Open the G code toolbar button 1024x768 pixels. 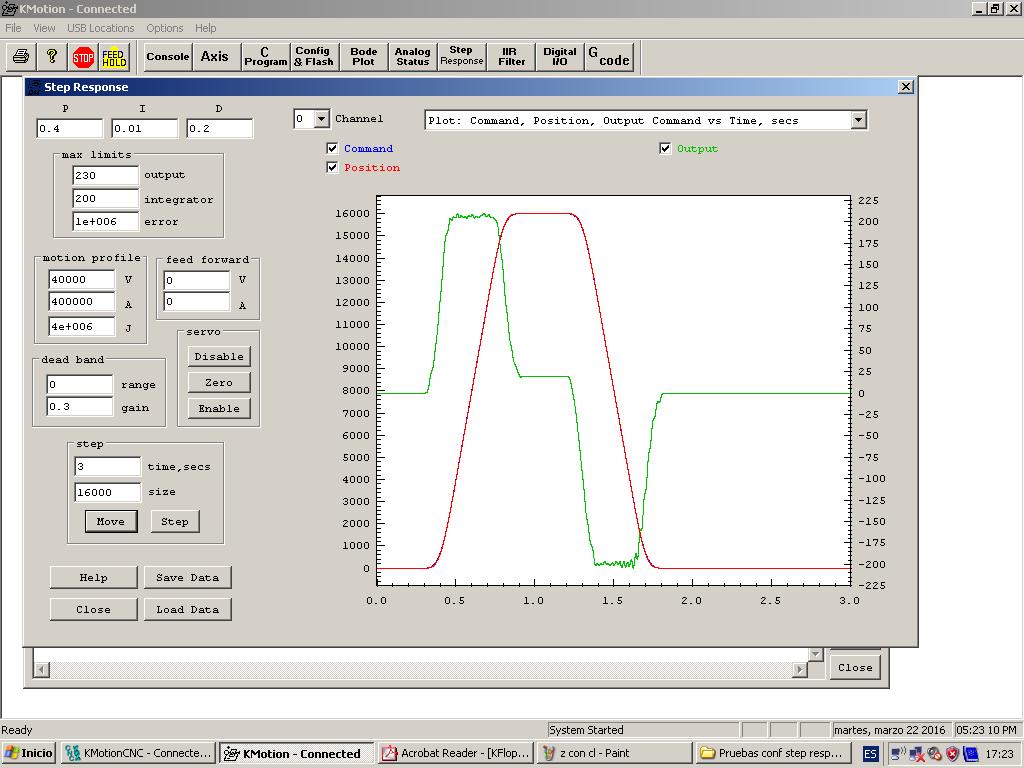pos(608,57)
